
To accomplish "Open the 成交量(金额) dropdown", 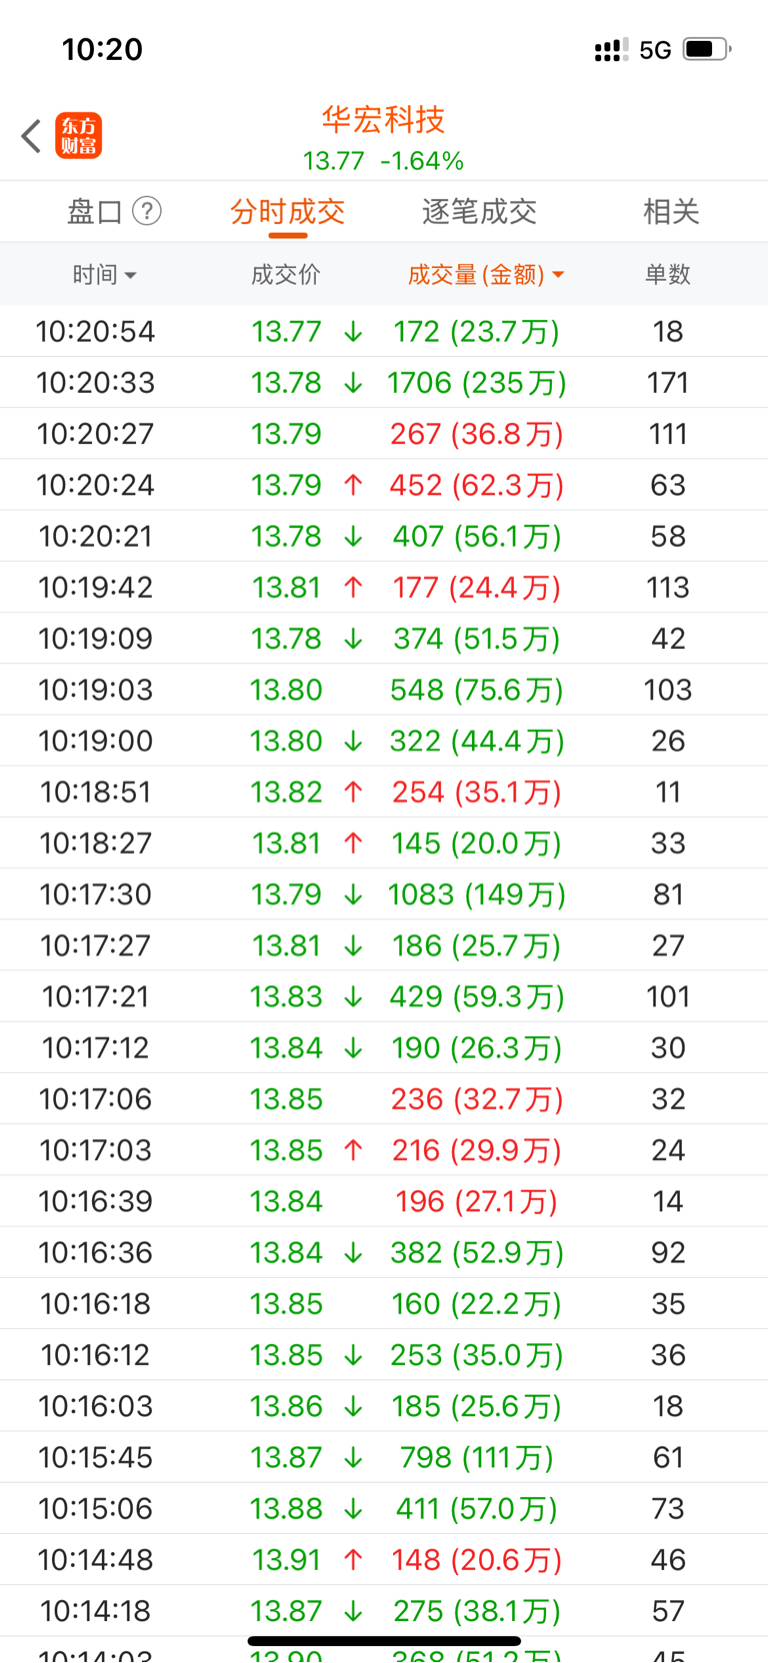I will pyautogui.click(x=486, y=275).
